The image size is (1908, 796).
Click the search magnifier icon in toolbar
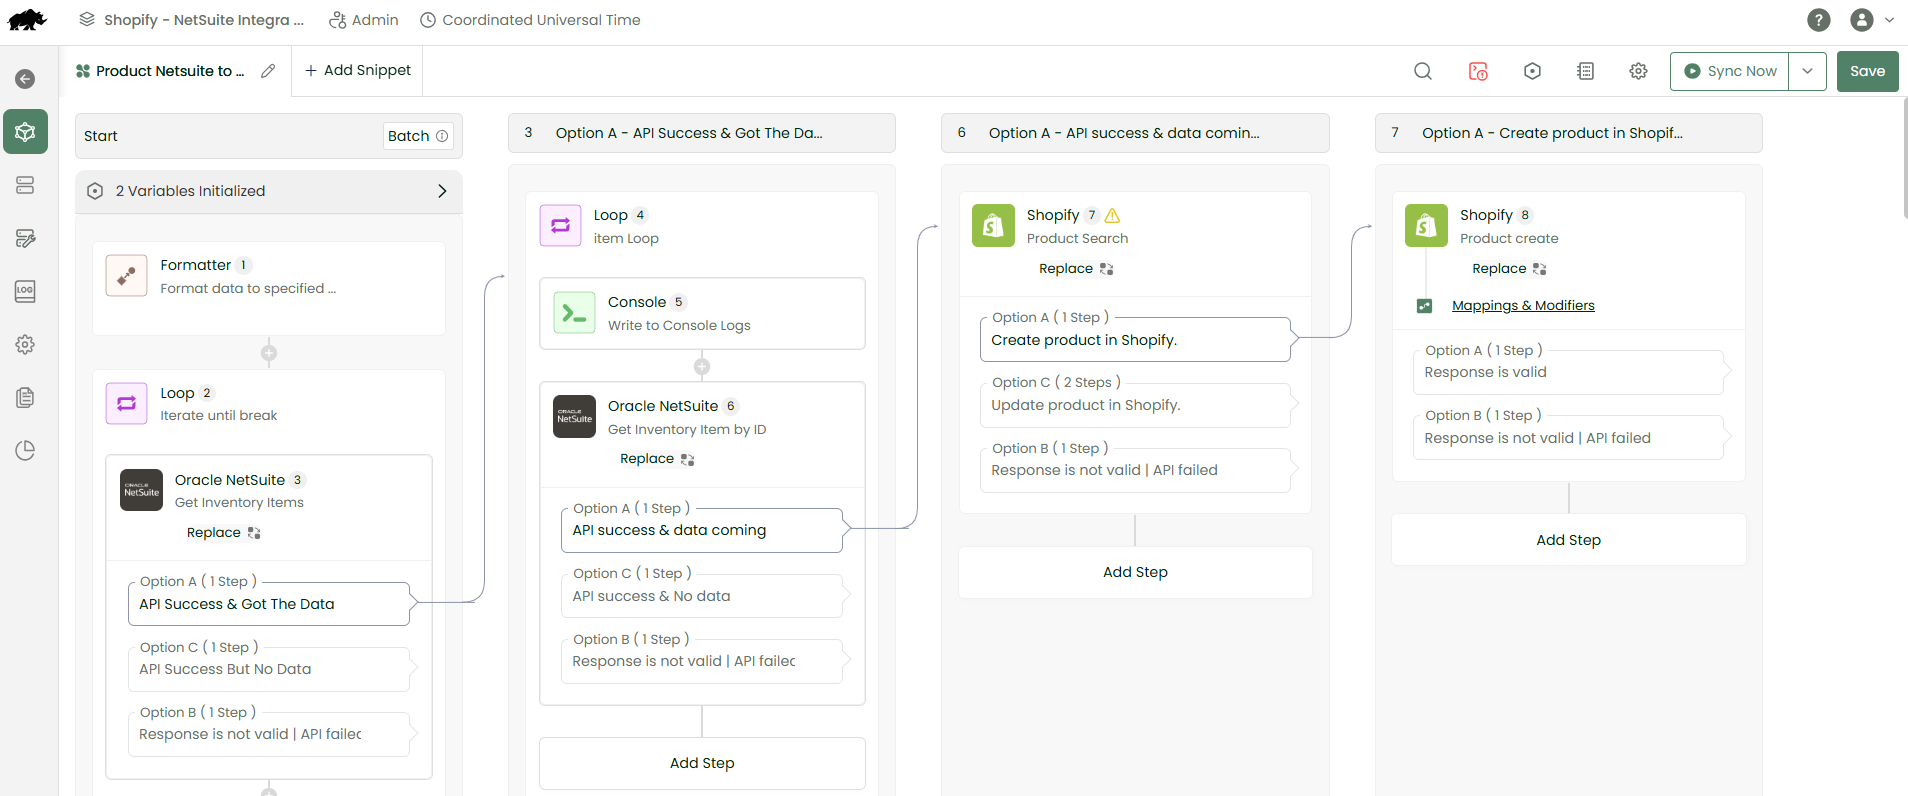coord(1423,71)
